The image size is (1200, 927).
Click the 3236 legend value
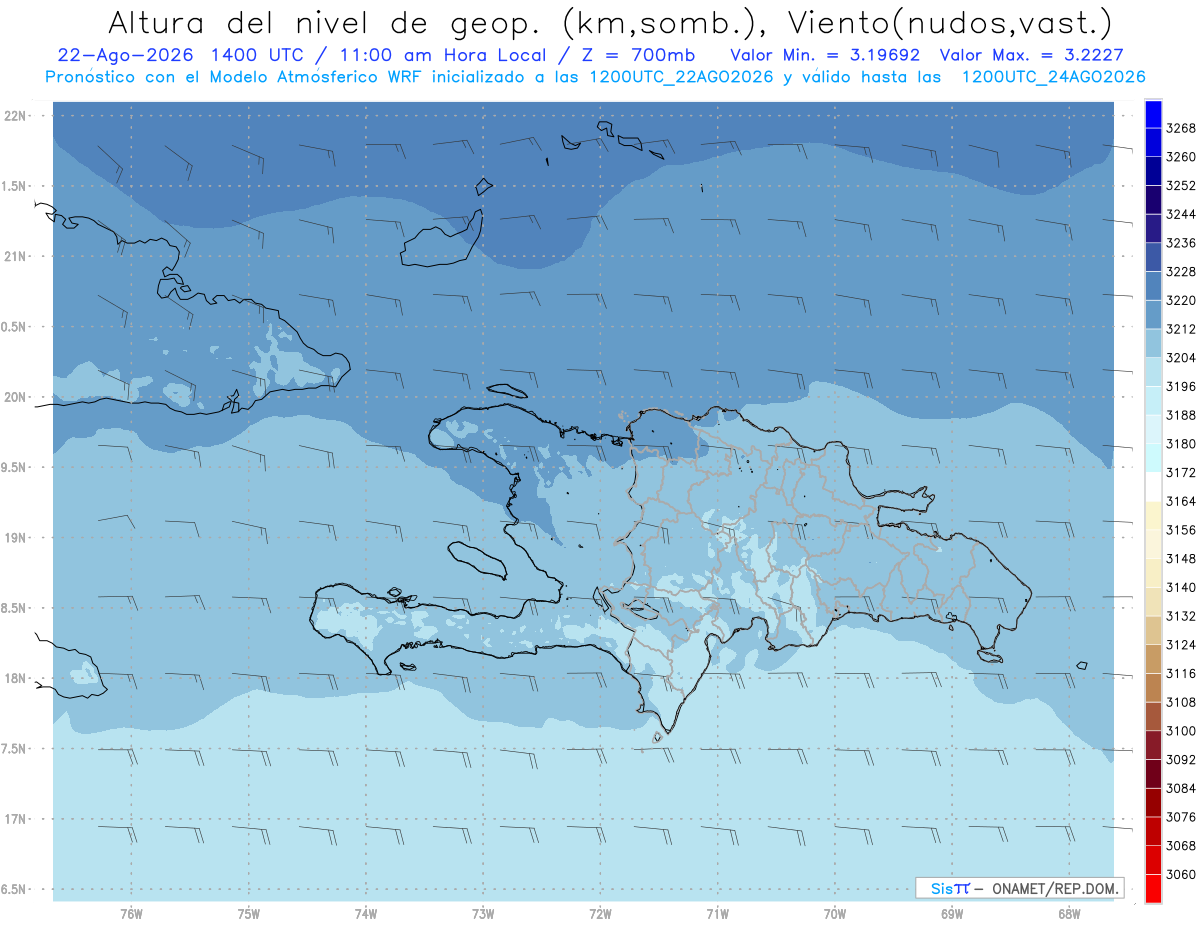click(1181, 243)
